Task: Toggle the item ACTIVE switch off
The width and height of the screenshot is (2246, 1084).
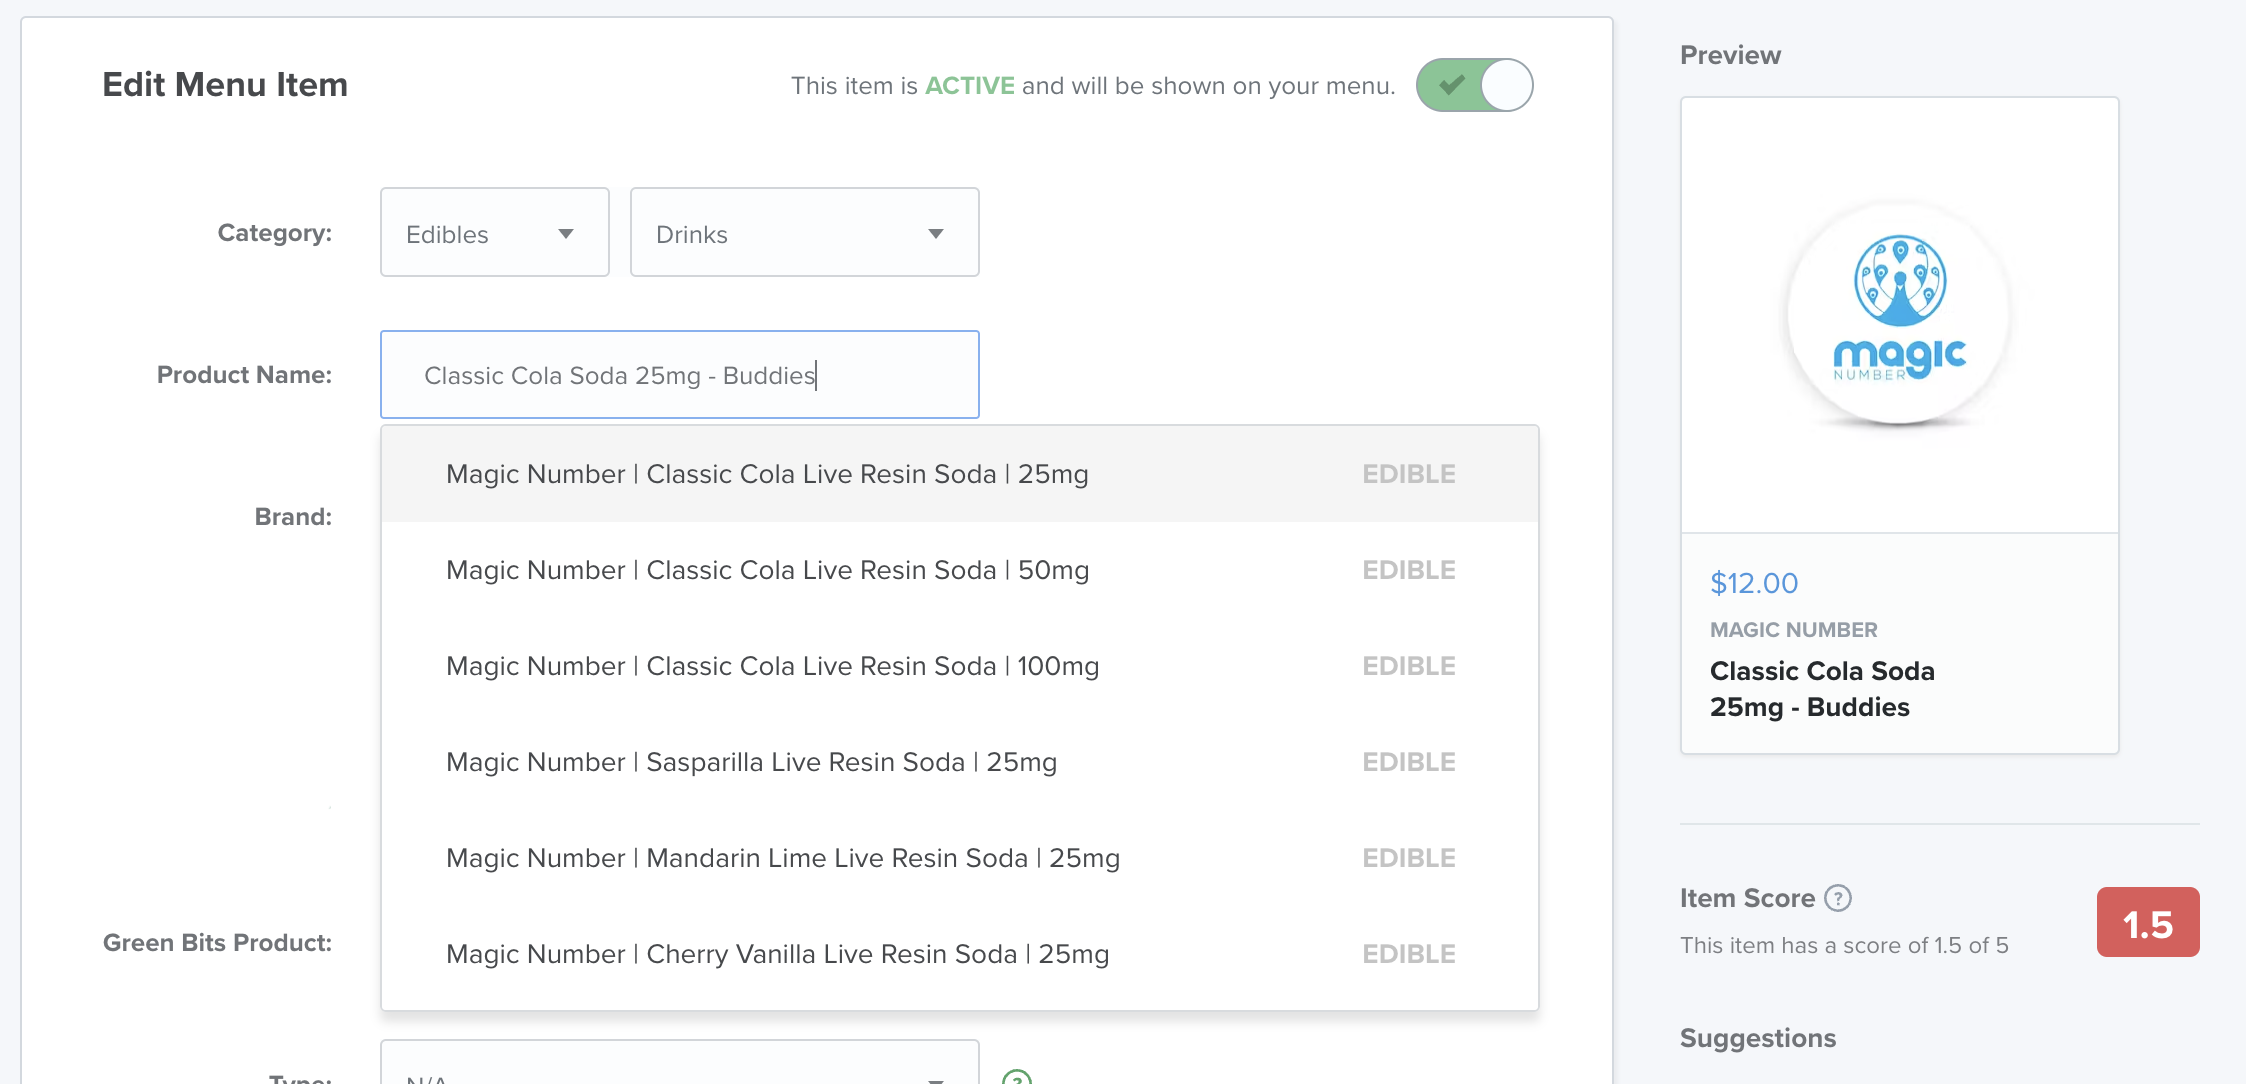Action: tap(1474, 85)
